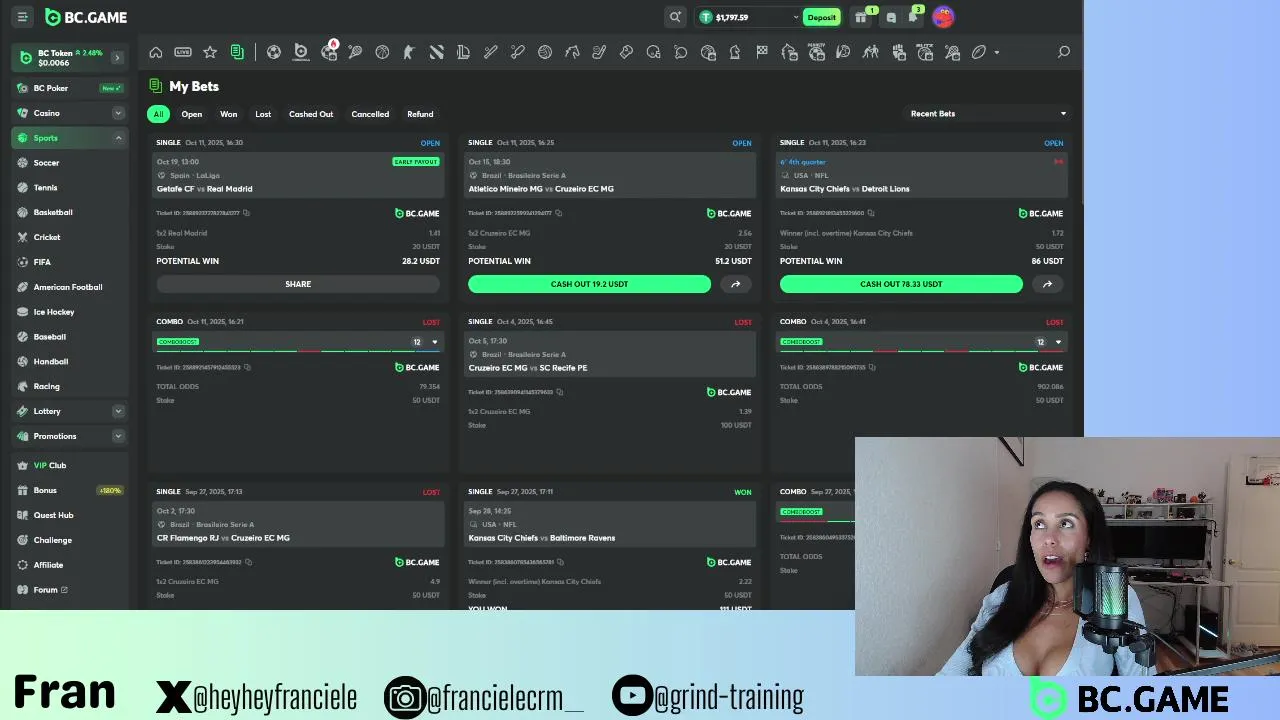This screenshot has width=1280, height=720.
Task: Switch to the Open bets tab
Action: click(192, 114)
